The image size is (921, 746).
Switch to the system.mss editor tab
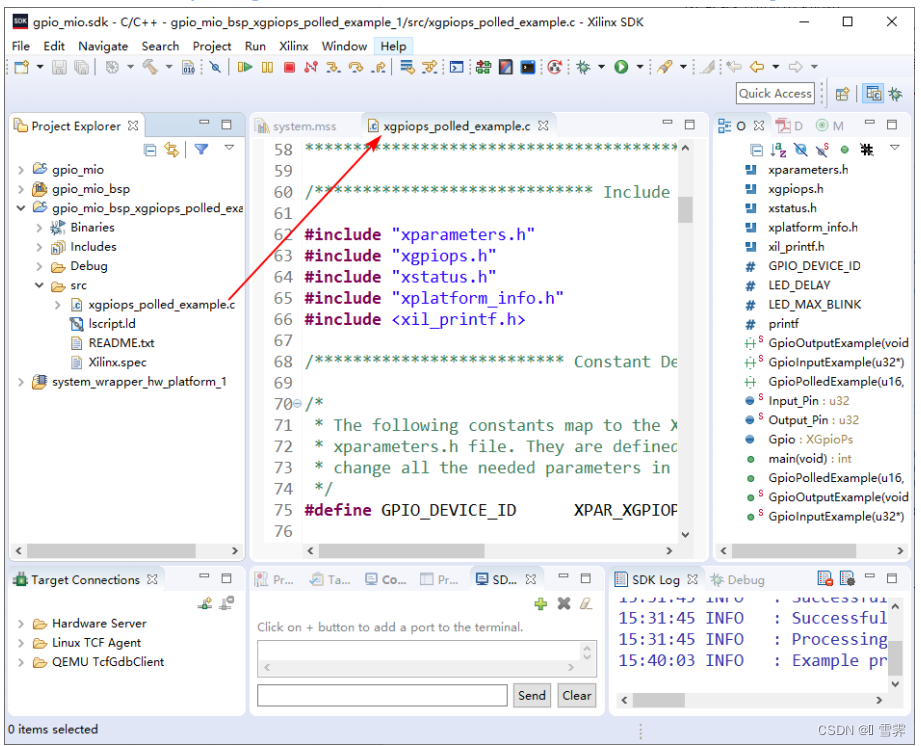(297, 126)
